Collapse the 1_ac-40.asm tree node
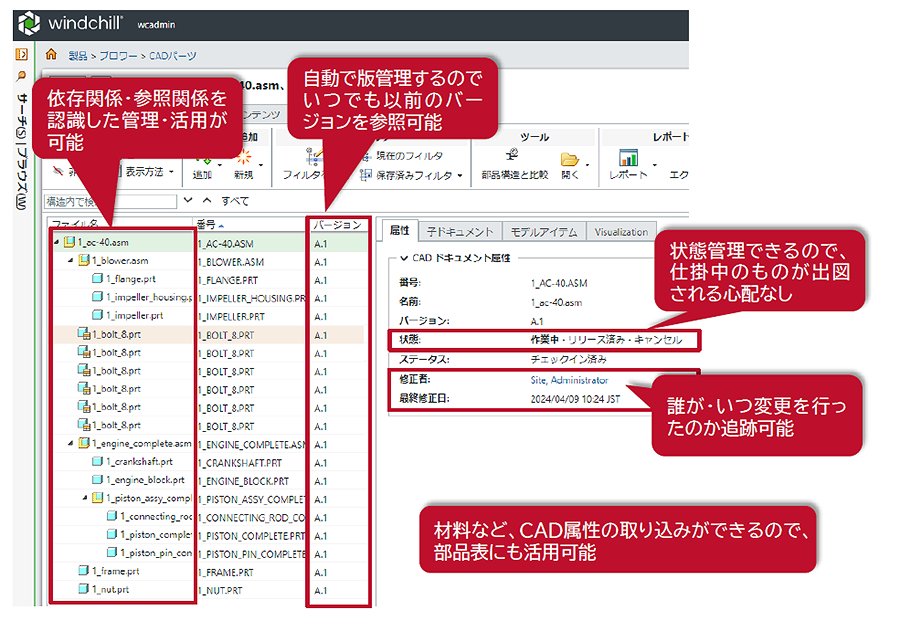 (x=56, y=242)
